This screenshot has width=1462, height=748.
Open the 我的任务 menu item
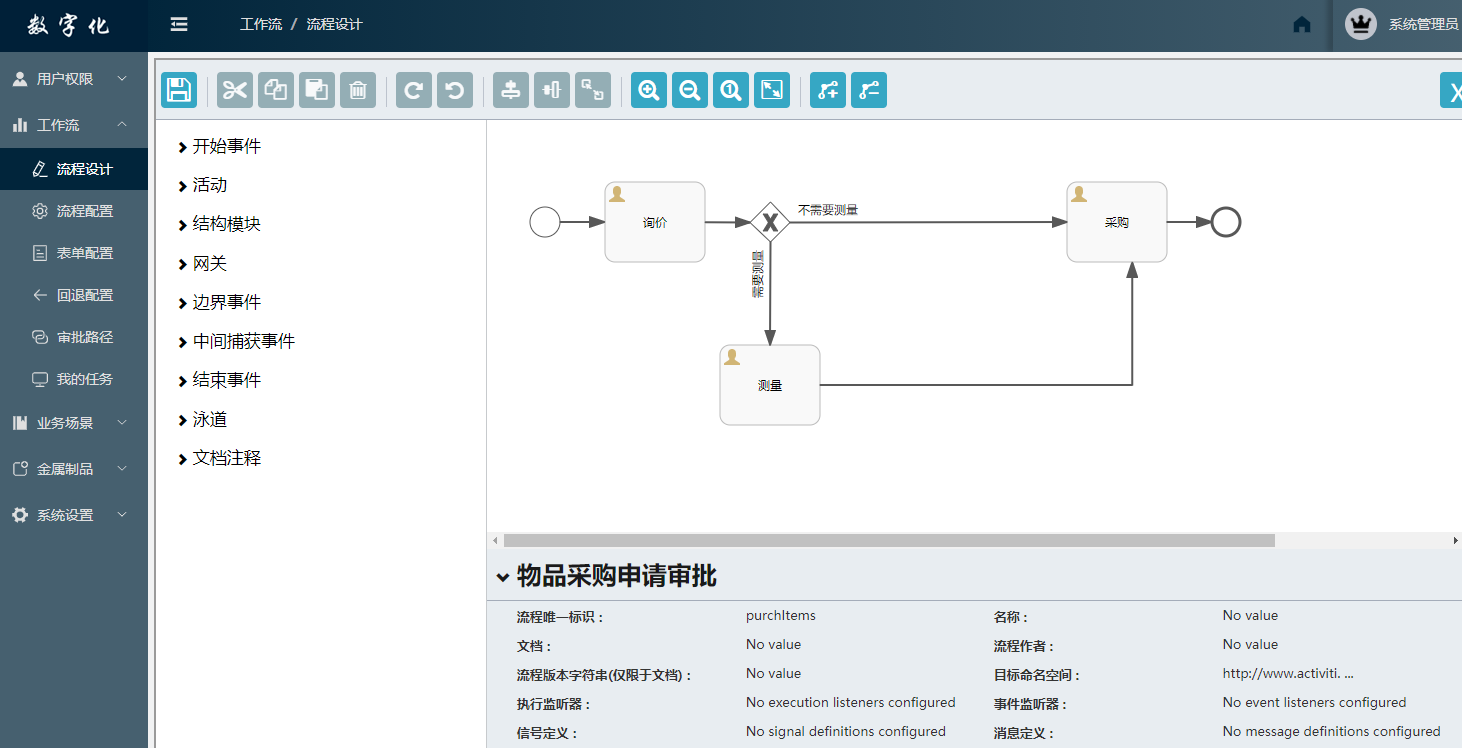tap(84, 379)
